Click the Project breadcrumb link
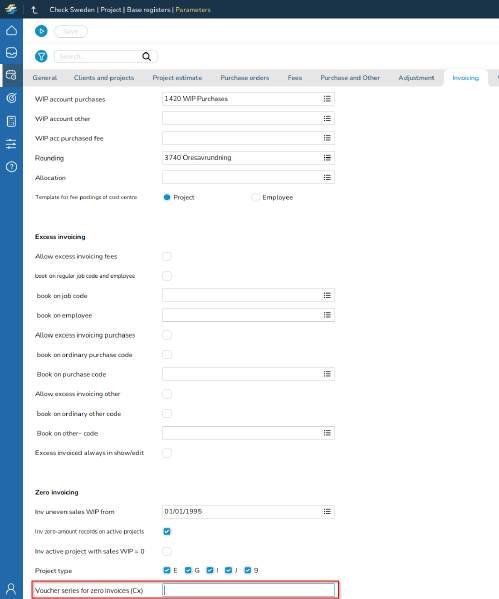 tap(111, 10)
